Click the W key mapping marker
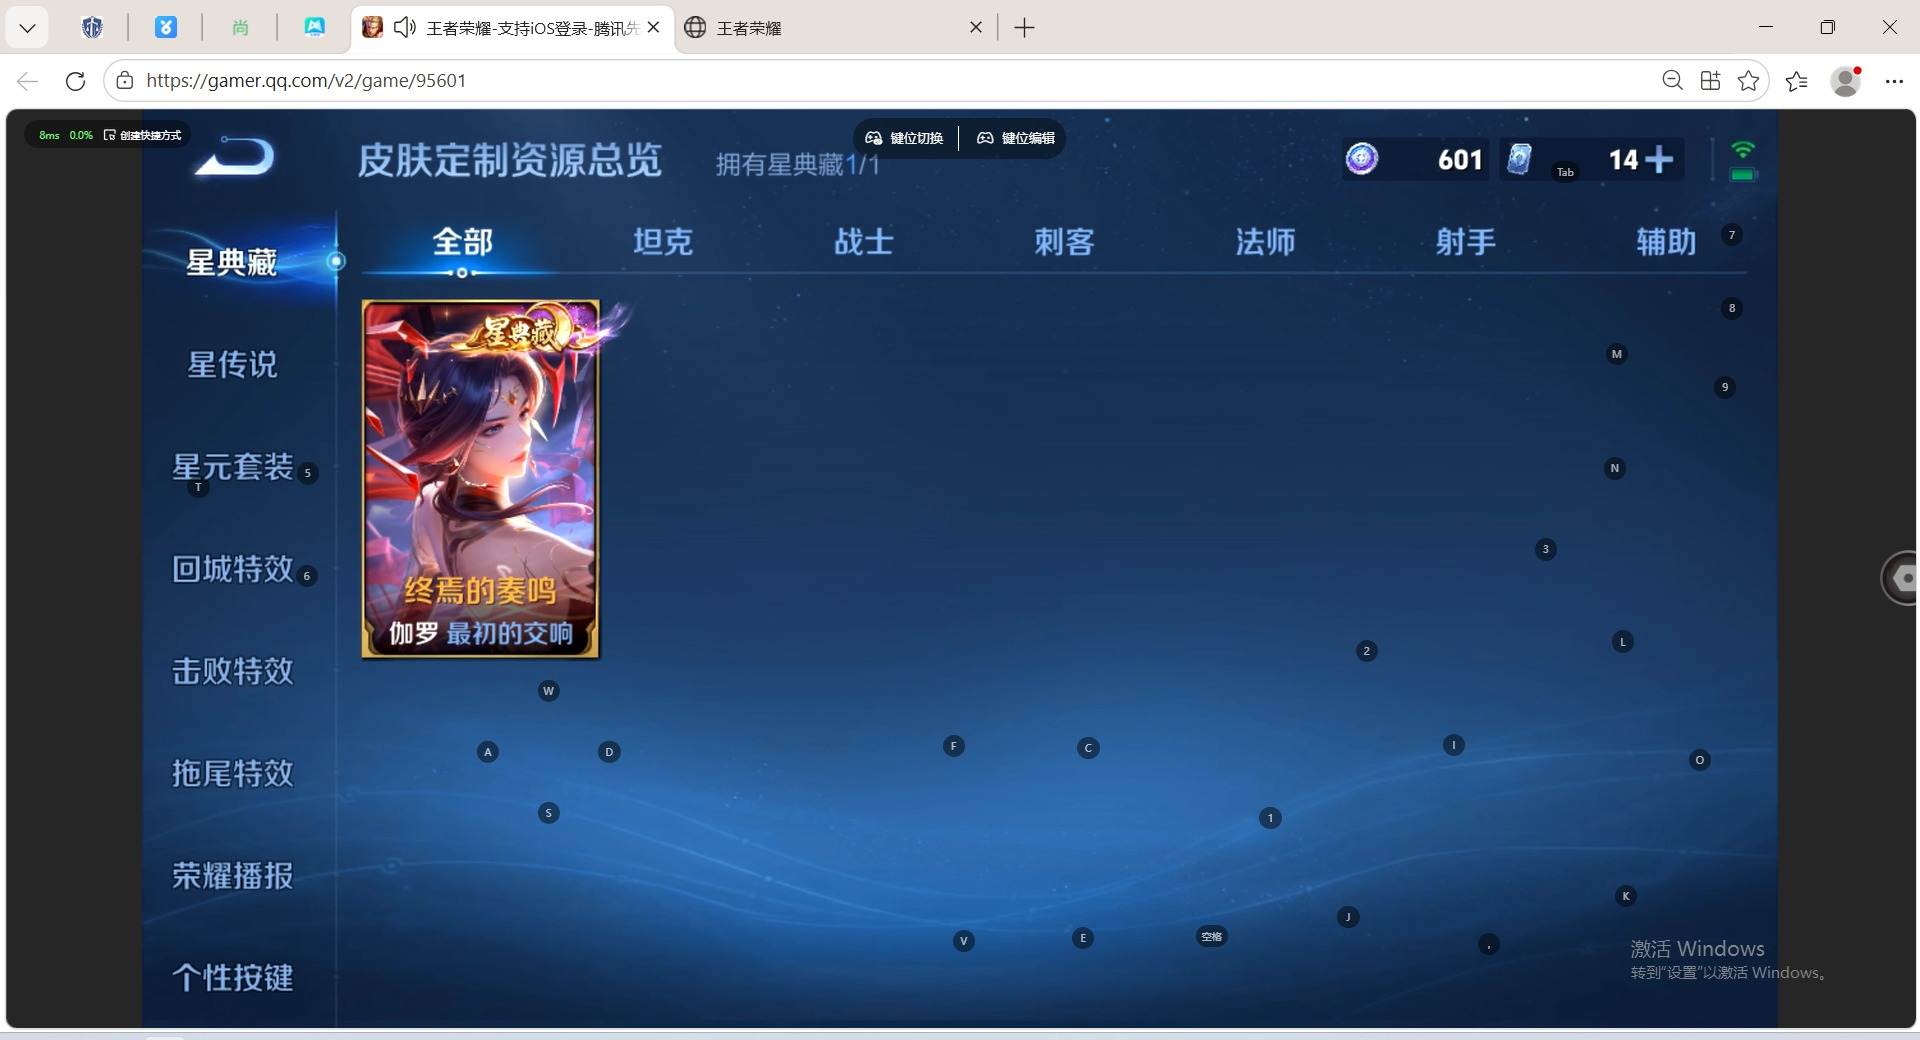The width and height of the screenshot is (1920, 1040). tap(548, 691)
